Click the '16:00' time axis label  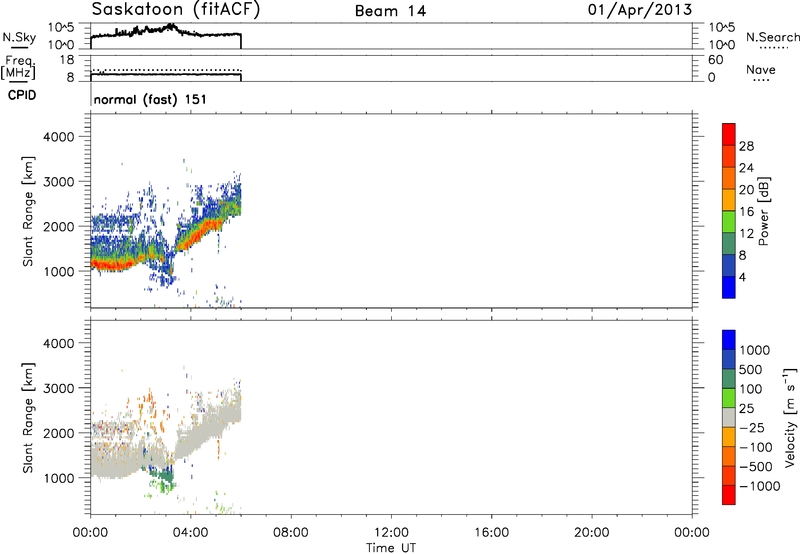tap(491, 533)
